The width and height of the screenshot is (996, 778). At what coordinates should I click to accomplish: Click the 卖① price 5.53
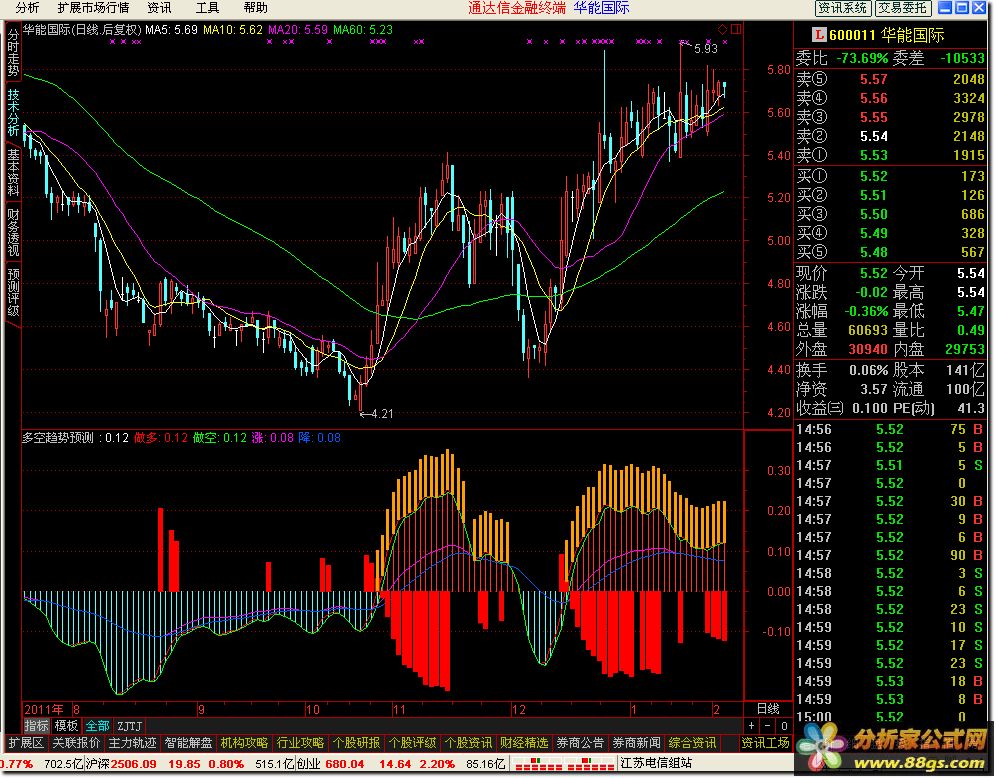[x=873, y=155]
